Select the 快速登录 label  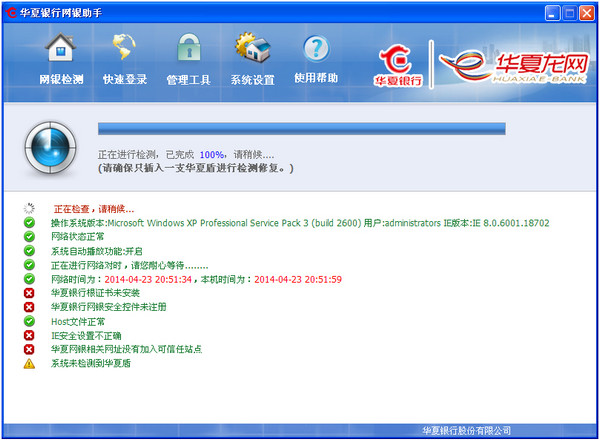tap(125, 79)
